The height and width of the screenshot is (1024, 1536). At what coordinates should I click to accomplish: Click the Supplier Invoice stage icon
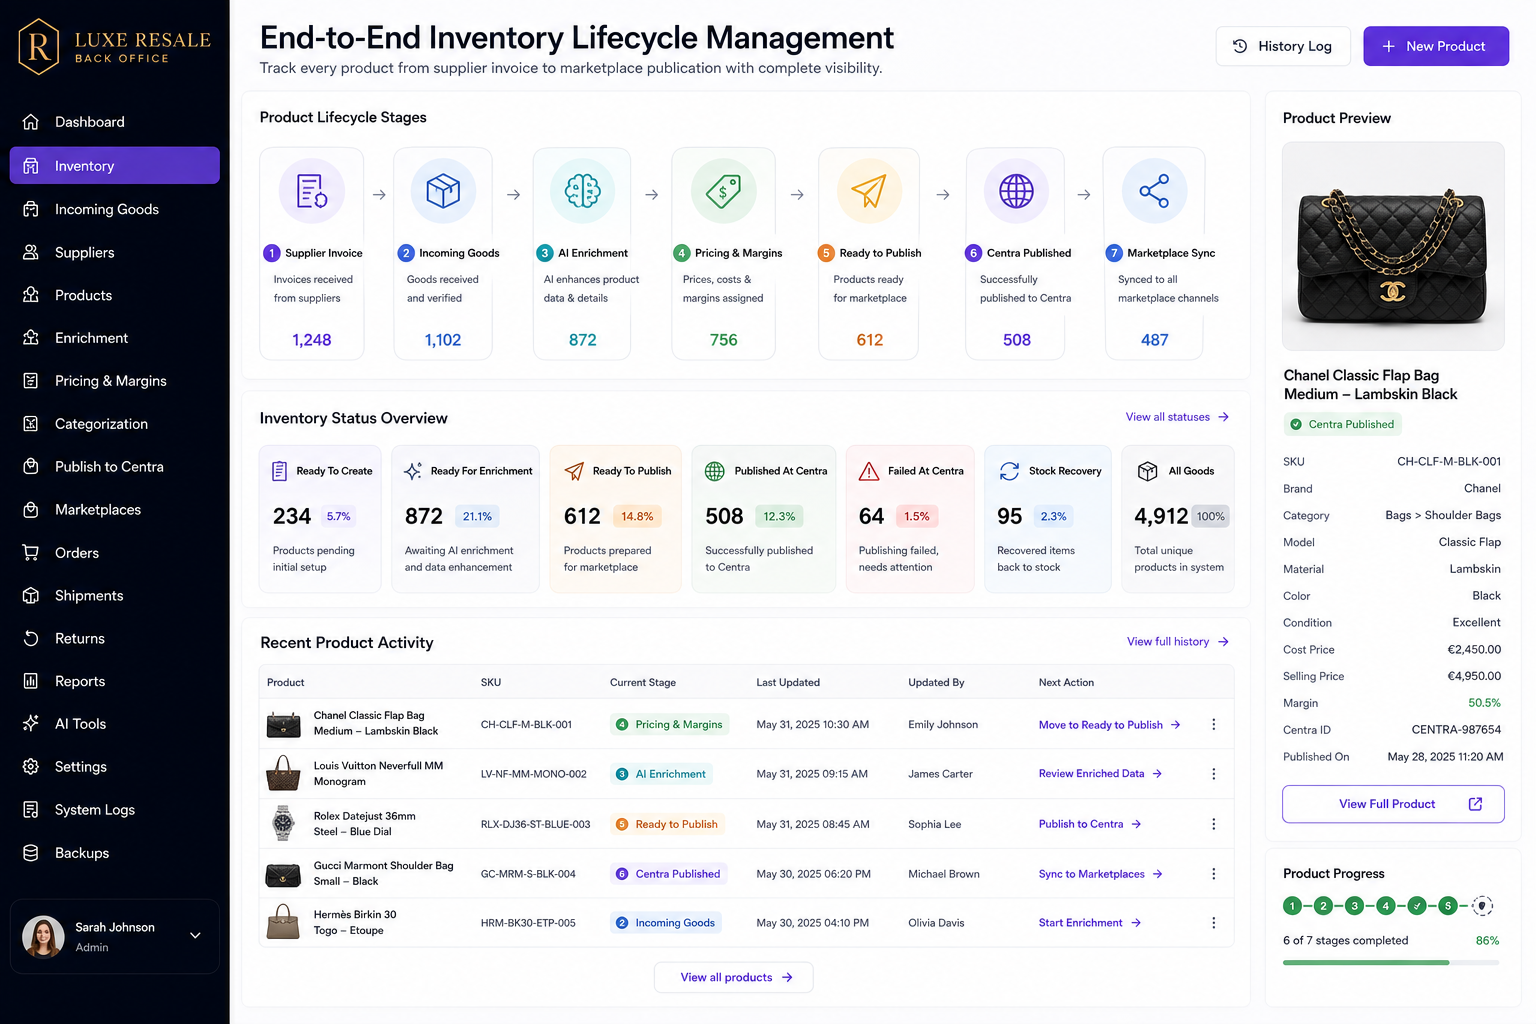pyautogui.click(x=312, y=191)
